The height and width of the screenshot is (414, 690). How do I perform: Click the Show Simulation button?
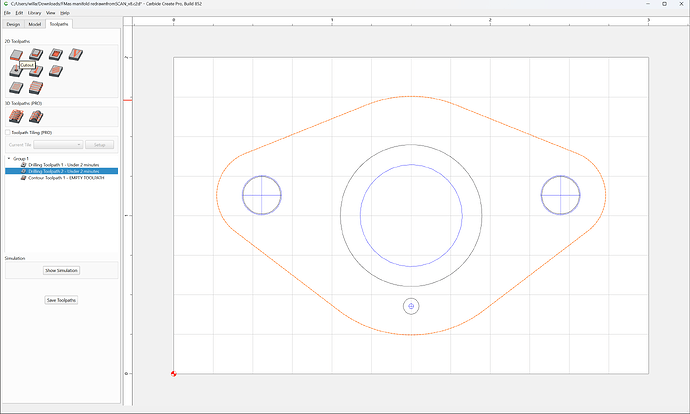pyautogui.click(x=62, y=271)
